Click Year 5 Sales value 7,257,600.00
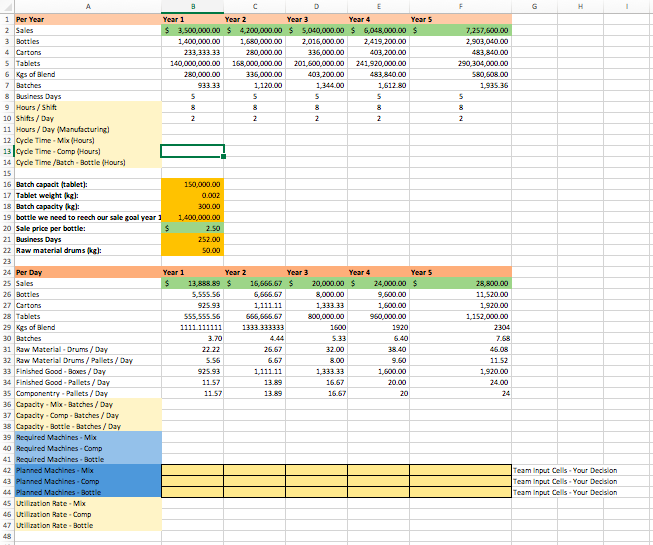Image resolution: width=653 pixels, height=545 pixels. tap(461, 30)
